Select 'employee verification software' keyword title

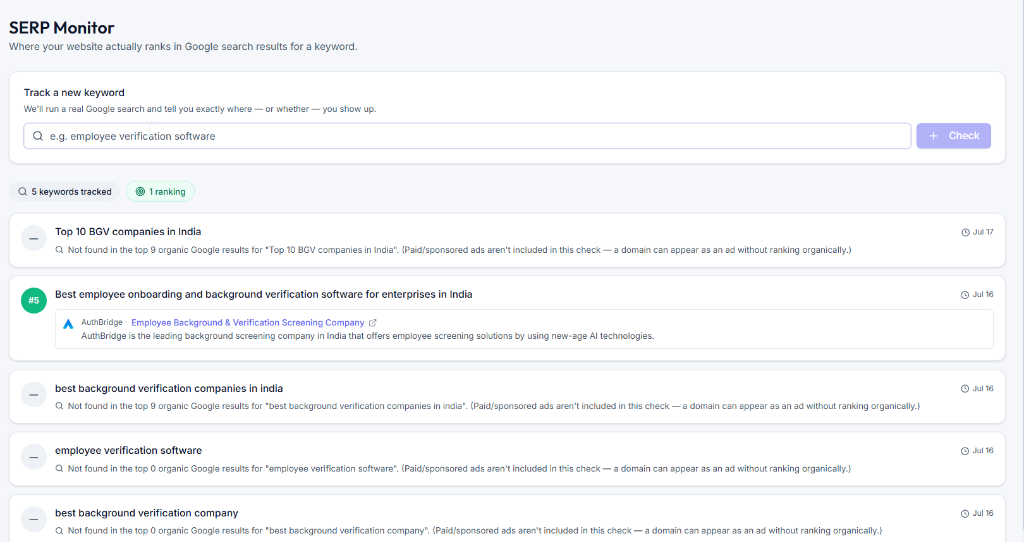click(x=128, y=451)
